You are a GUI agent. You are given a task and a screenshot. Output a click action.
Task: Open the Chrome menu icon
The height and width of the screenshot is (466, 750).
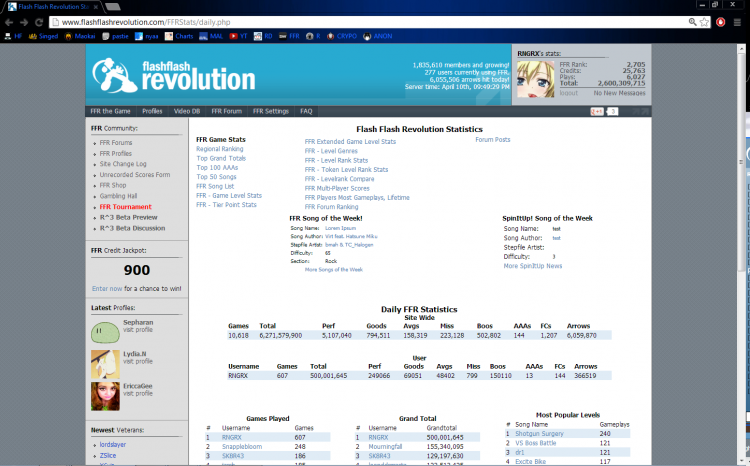click(x=739, y=21)
